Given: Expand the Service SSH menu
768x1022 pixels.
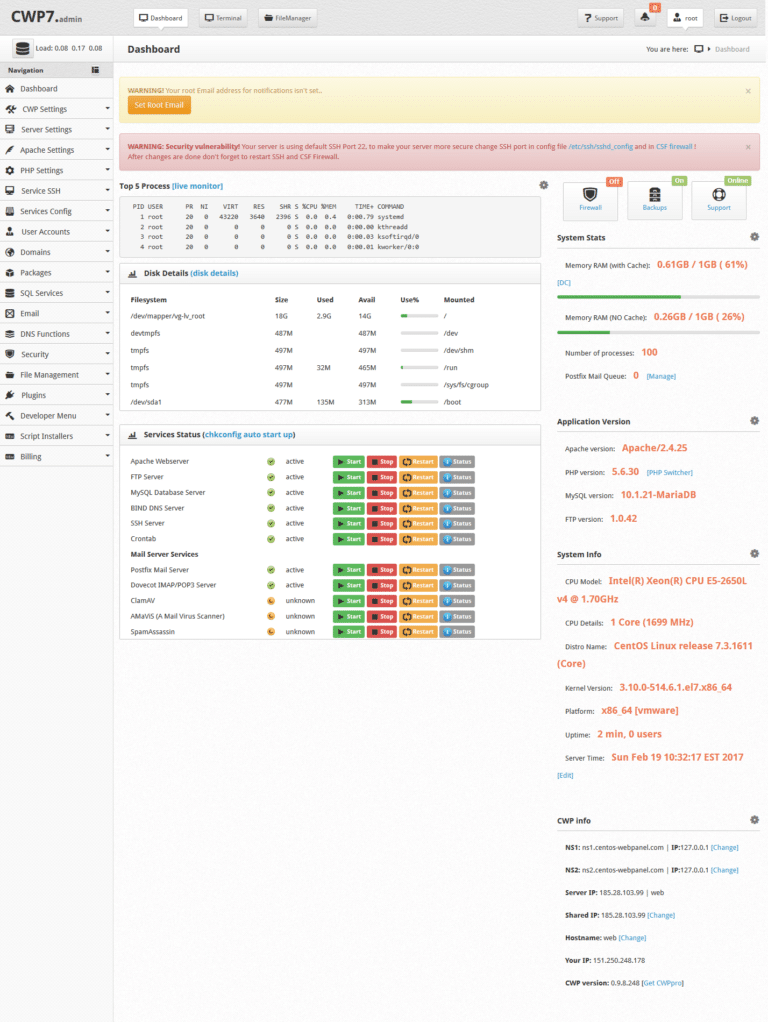Looking at the screenshot, I should (x=57, y=190).
